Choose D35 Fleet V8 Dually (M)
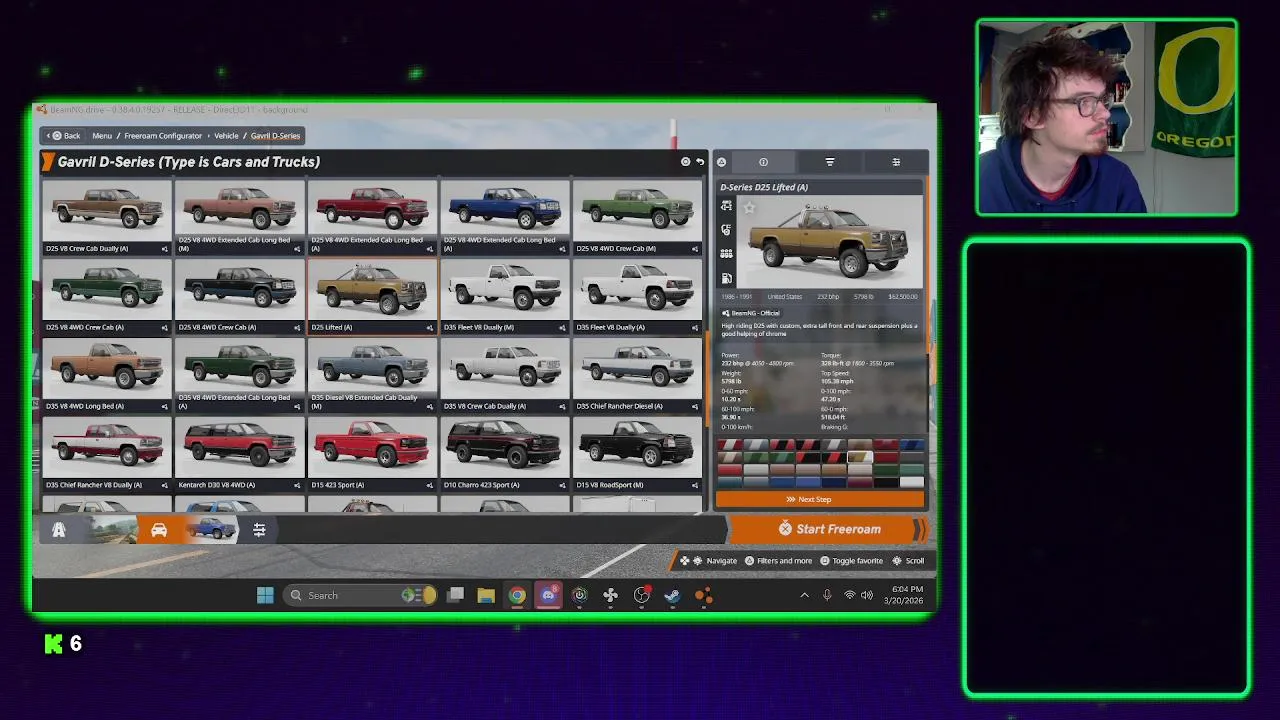This screenshot has width=1280, height=720. pos(505,296)
